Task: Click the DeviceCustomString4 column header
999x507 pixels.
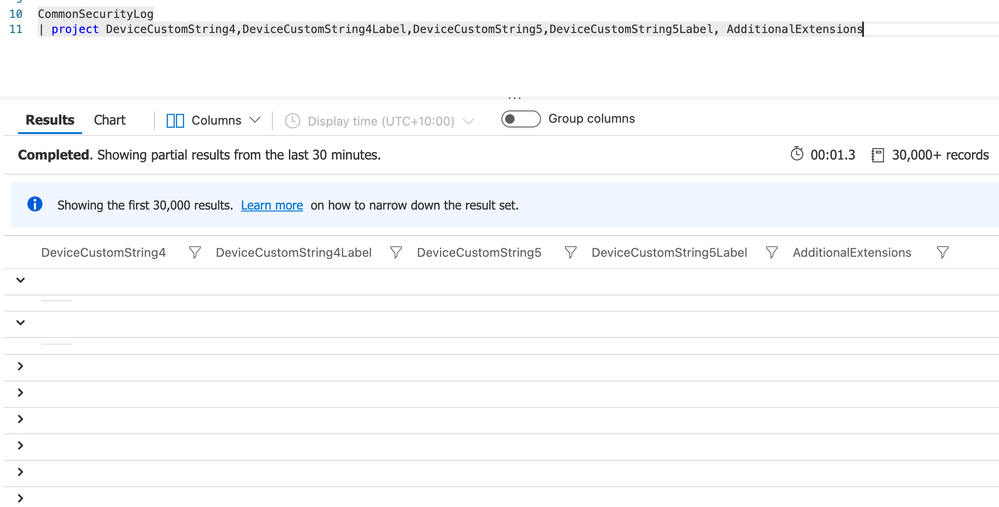Action: (x=103, y=253)
